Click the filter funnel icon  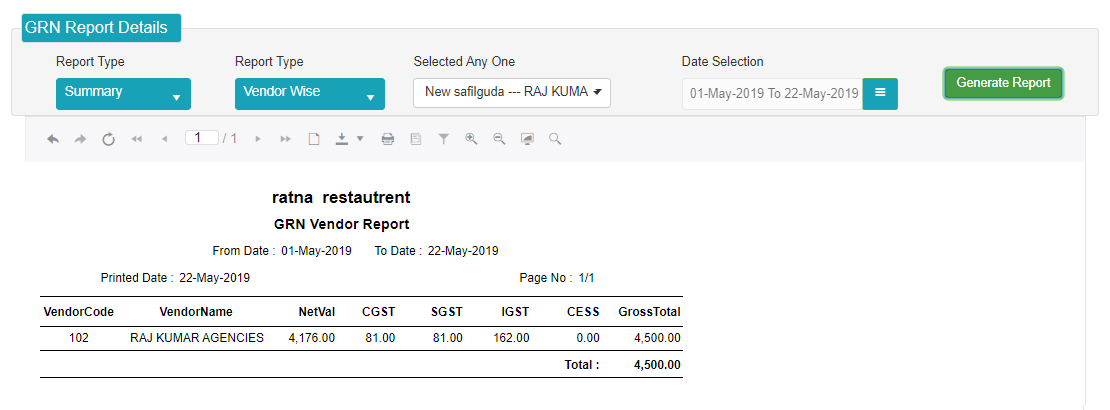[443, 139]
